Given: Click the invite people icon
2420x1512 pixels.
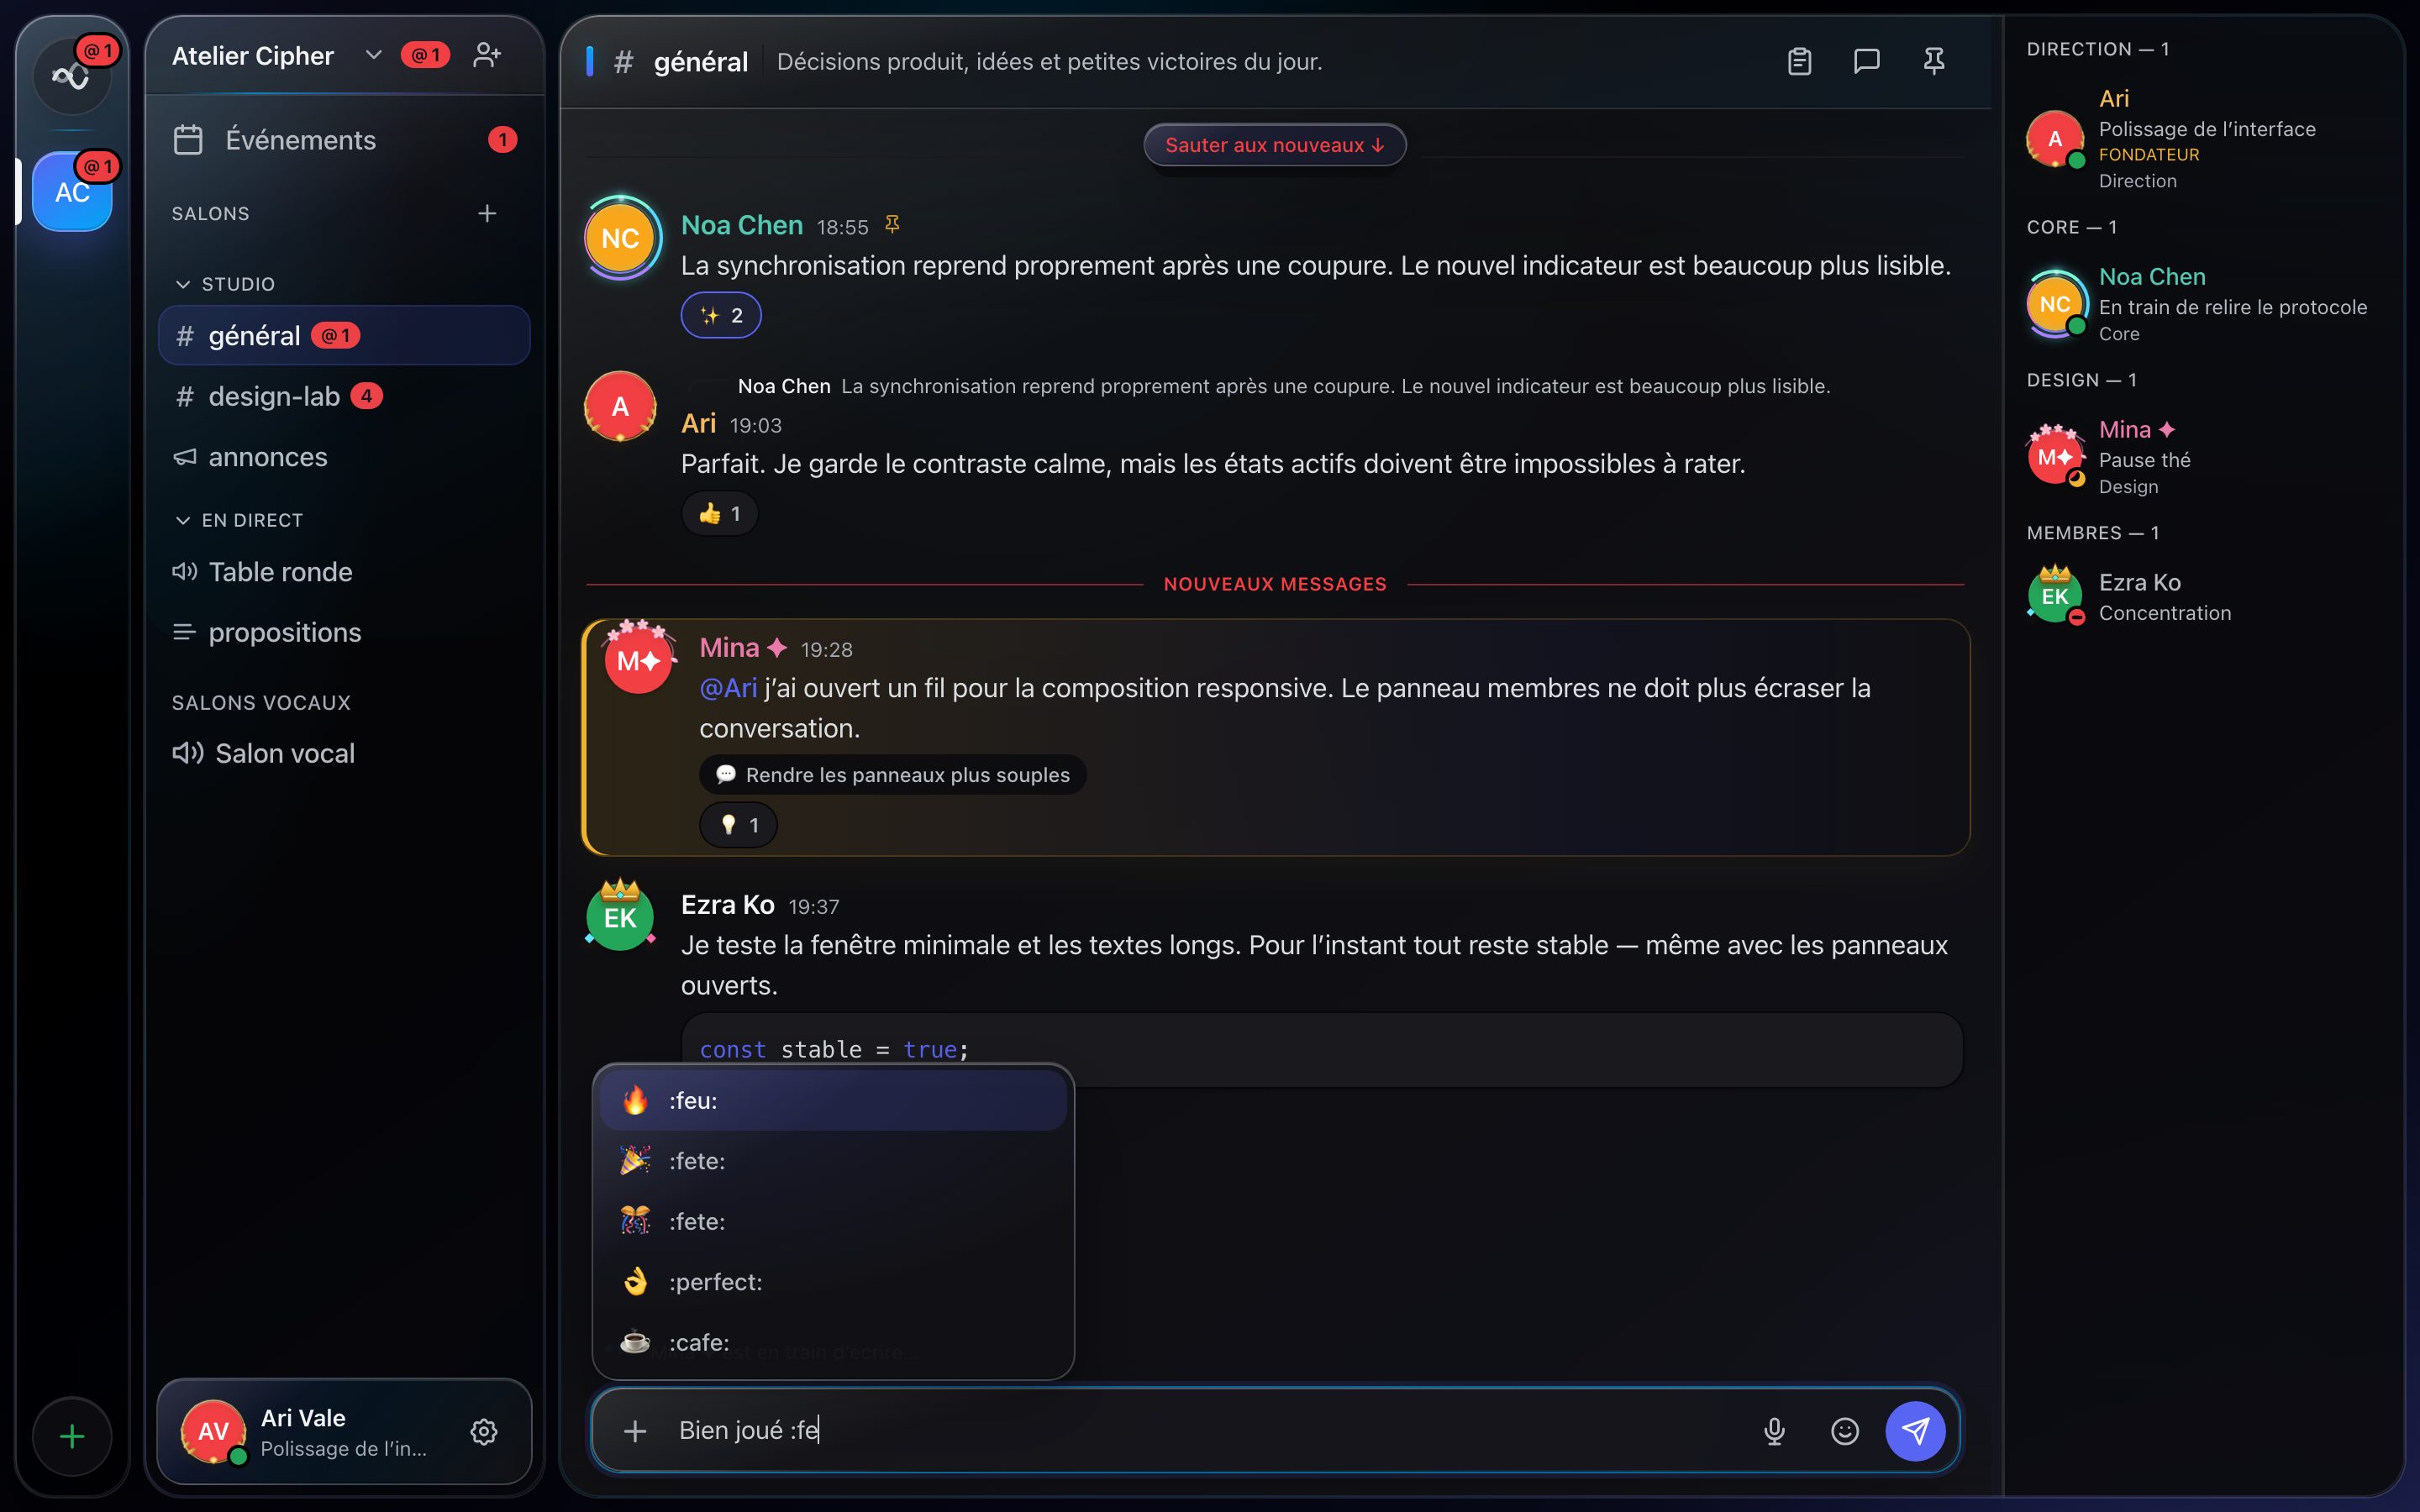Looking at the screenshot, I should click(x=487, y=54).
